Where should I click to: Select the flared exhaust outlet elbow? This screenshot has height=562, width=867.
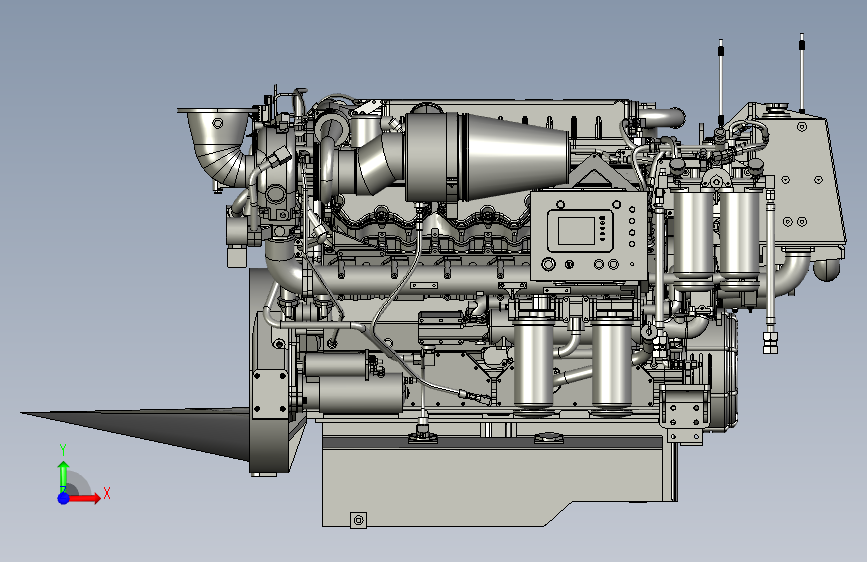pyautogui.click(x=218, y=147)
